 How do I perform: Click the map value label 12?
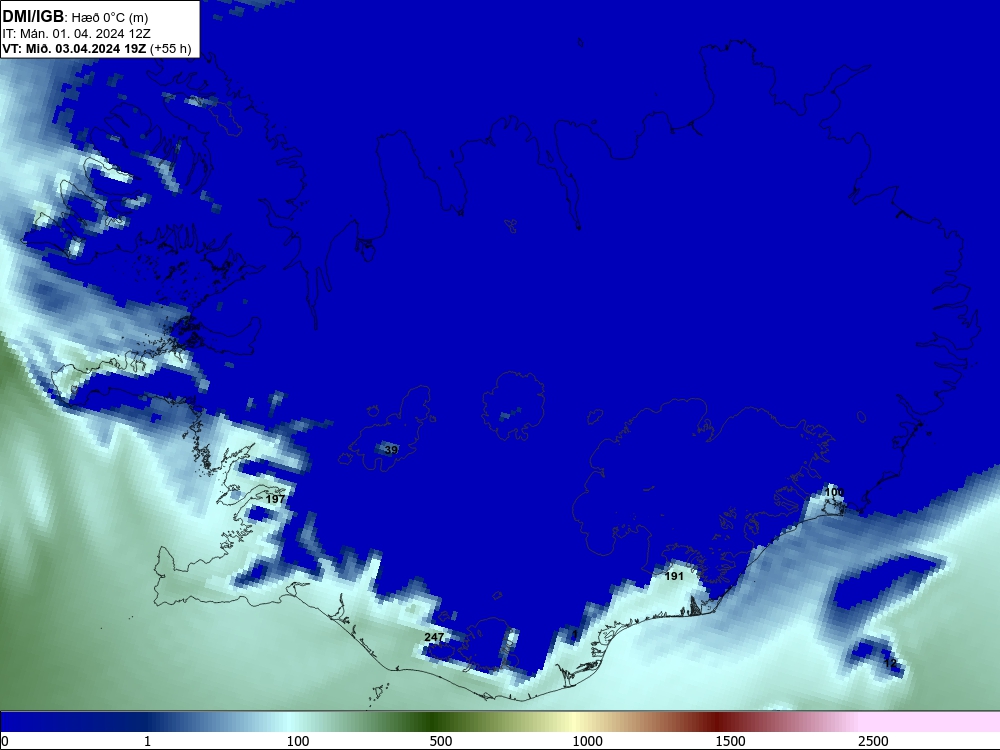pos(890,663)
